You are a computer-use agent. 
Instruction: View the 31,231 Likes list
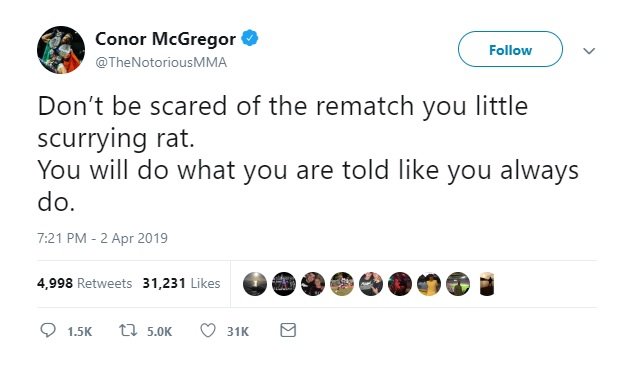coord(181,283)
